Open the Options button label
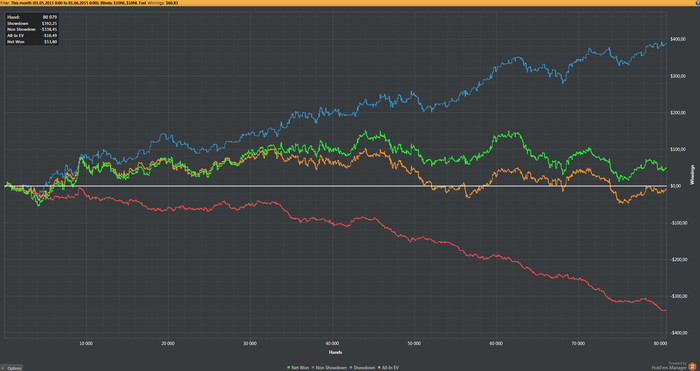 point(14,368)
